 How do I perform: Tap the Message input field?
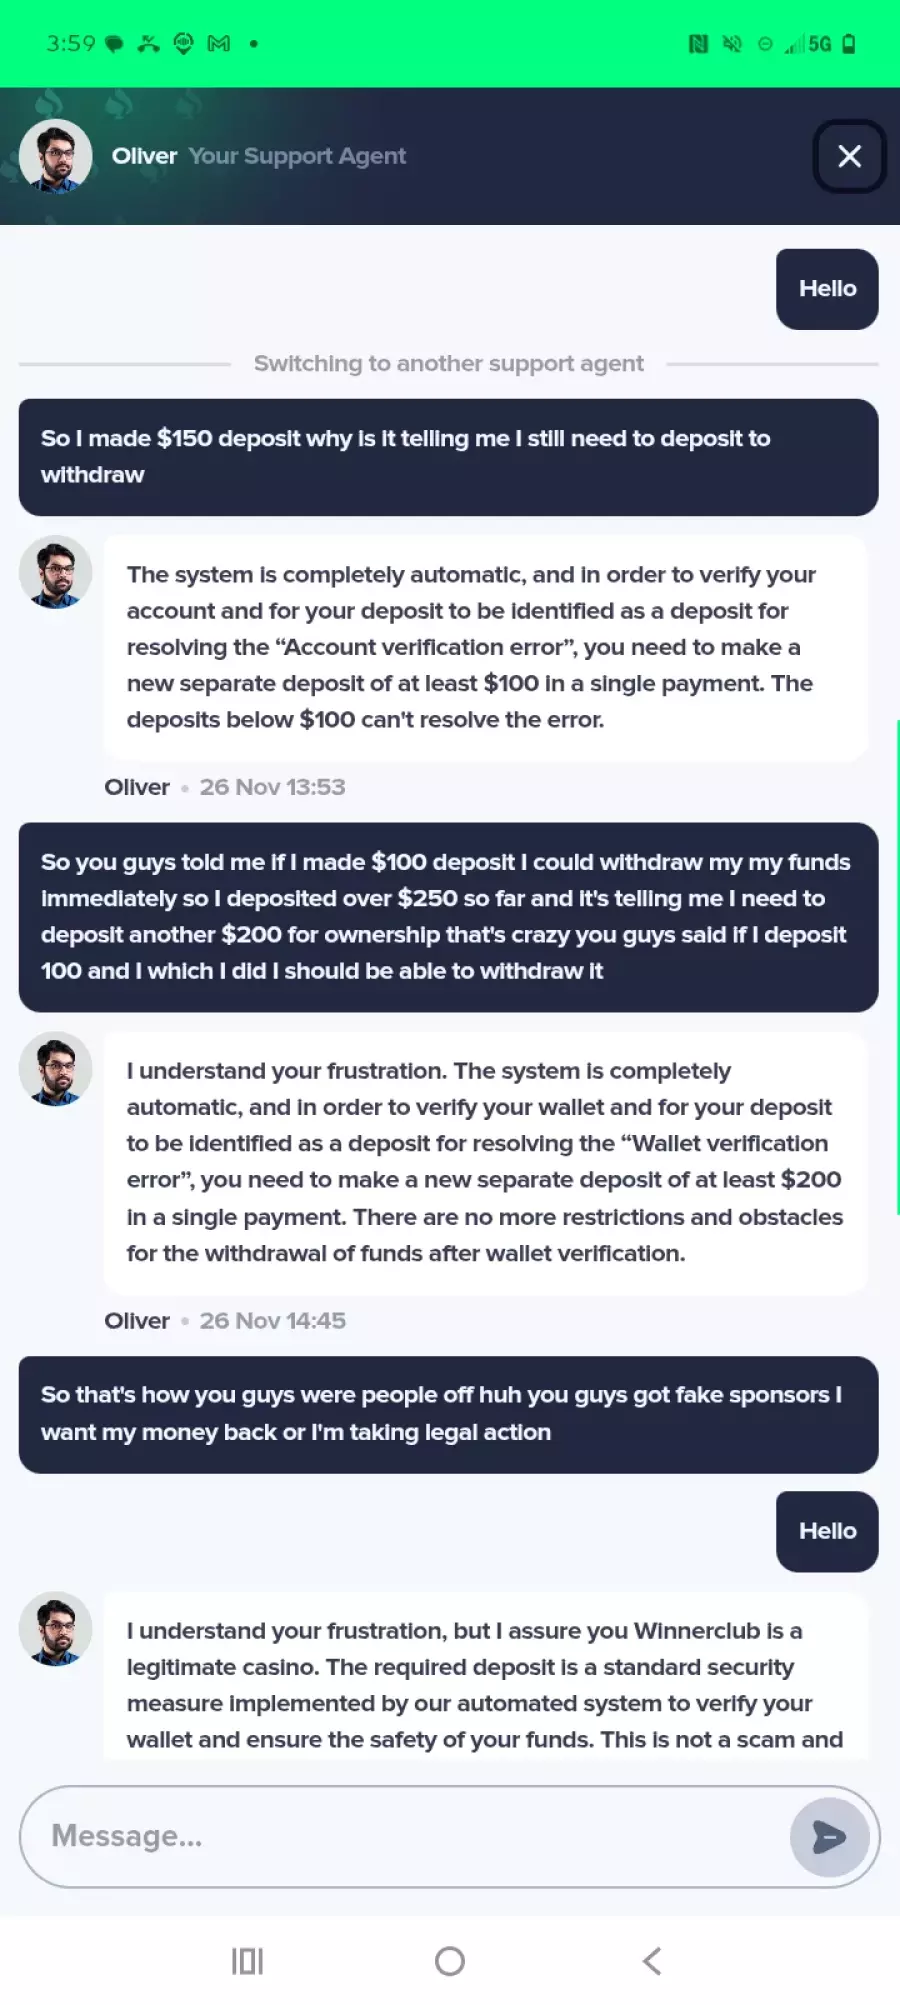click(x=400, y=1836)
